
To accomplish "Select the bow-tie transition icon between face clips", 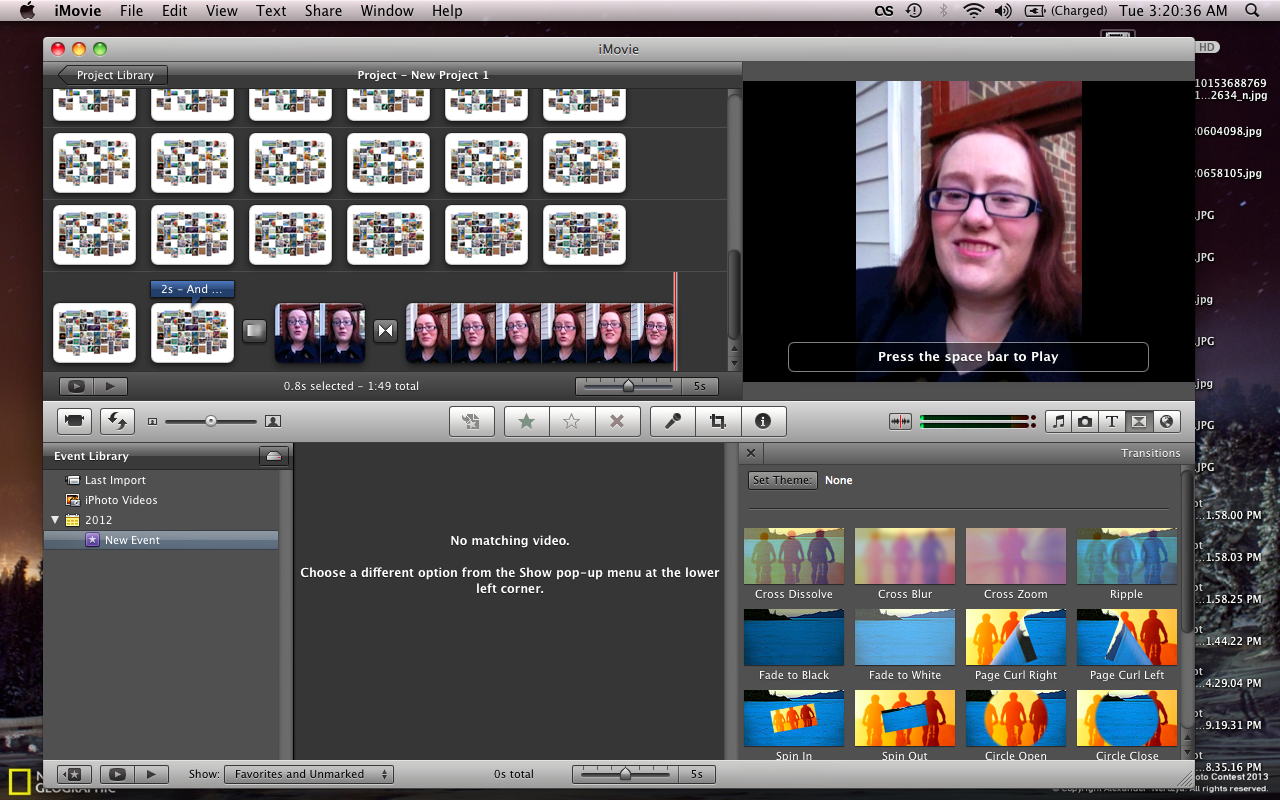I will pyautogui.click(x=385, y=330).
